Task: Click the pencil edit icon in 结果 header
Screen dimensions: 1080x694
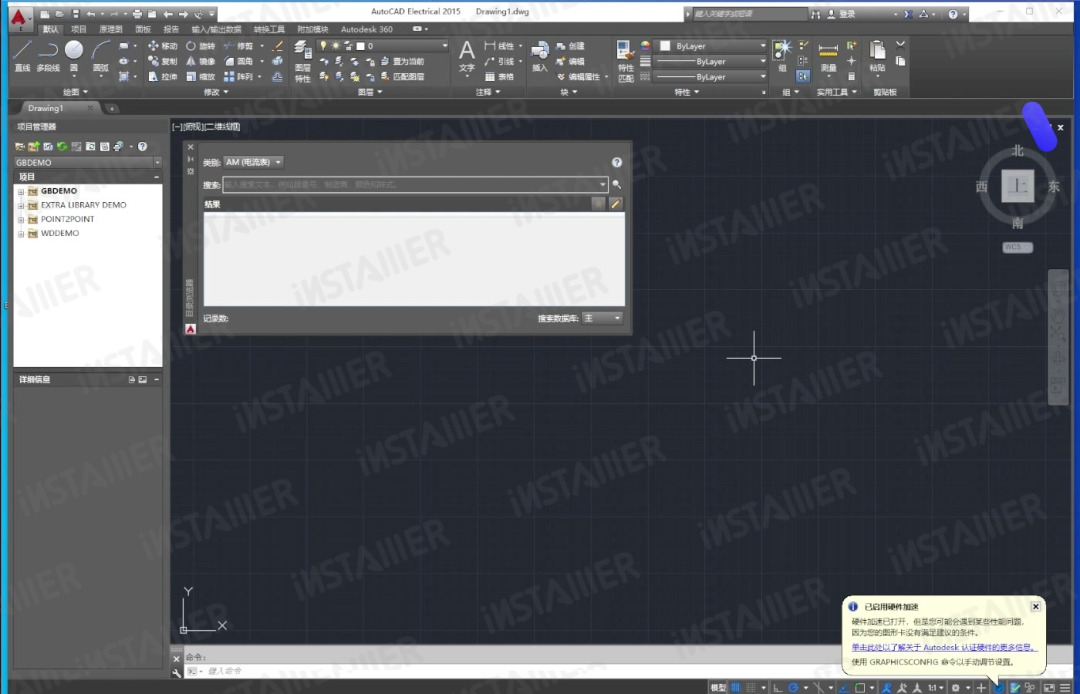Action: tap(616, 204)
